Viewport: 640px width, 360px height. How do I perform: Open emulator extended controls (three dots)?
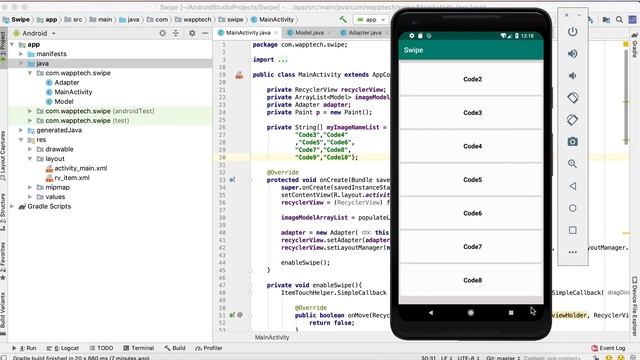pyautogui.click(x=572, y=252)
